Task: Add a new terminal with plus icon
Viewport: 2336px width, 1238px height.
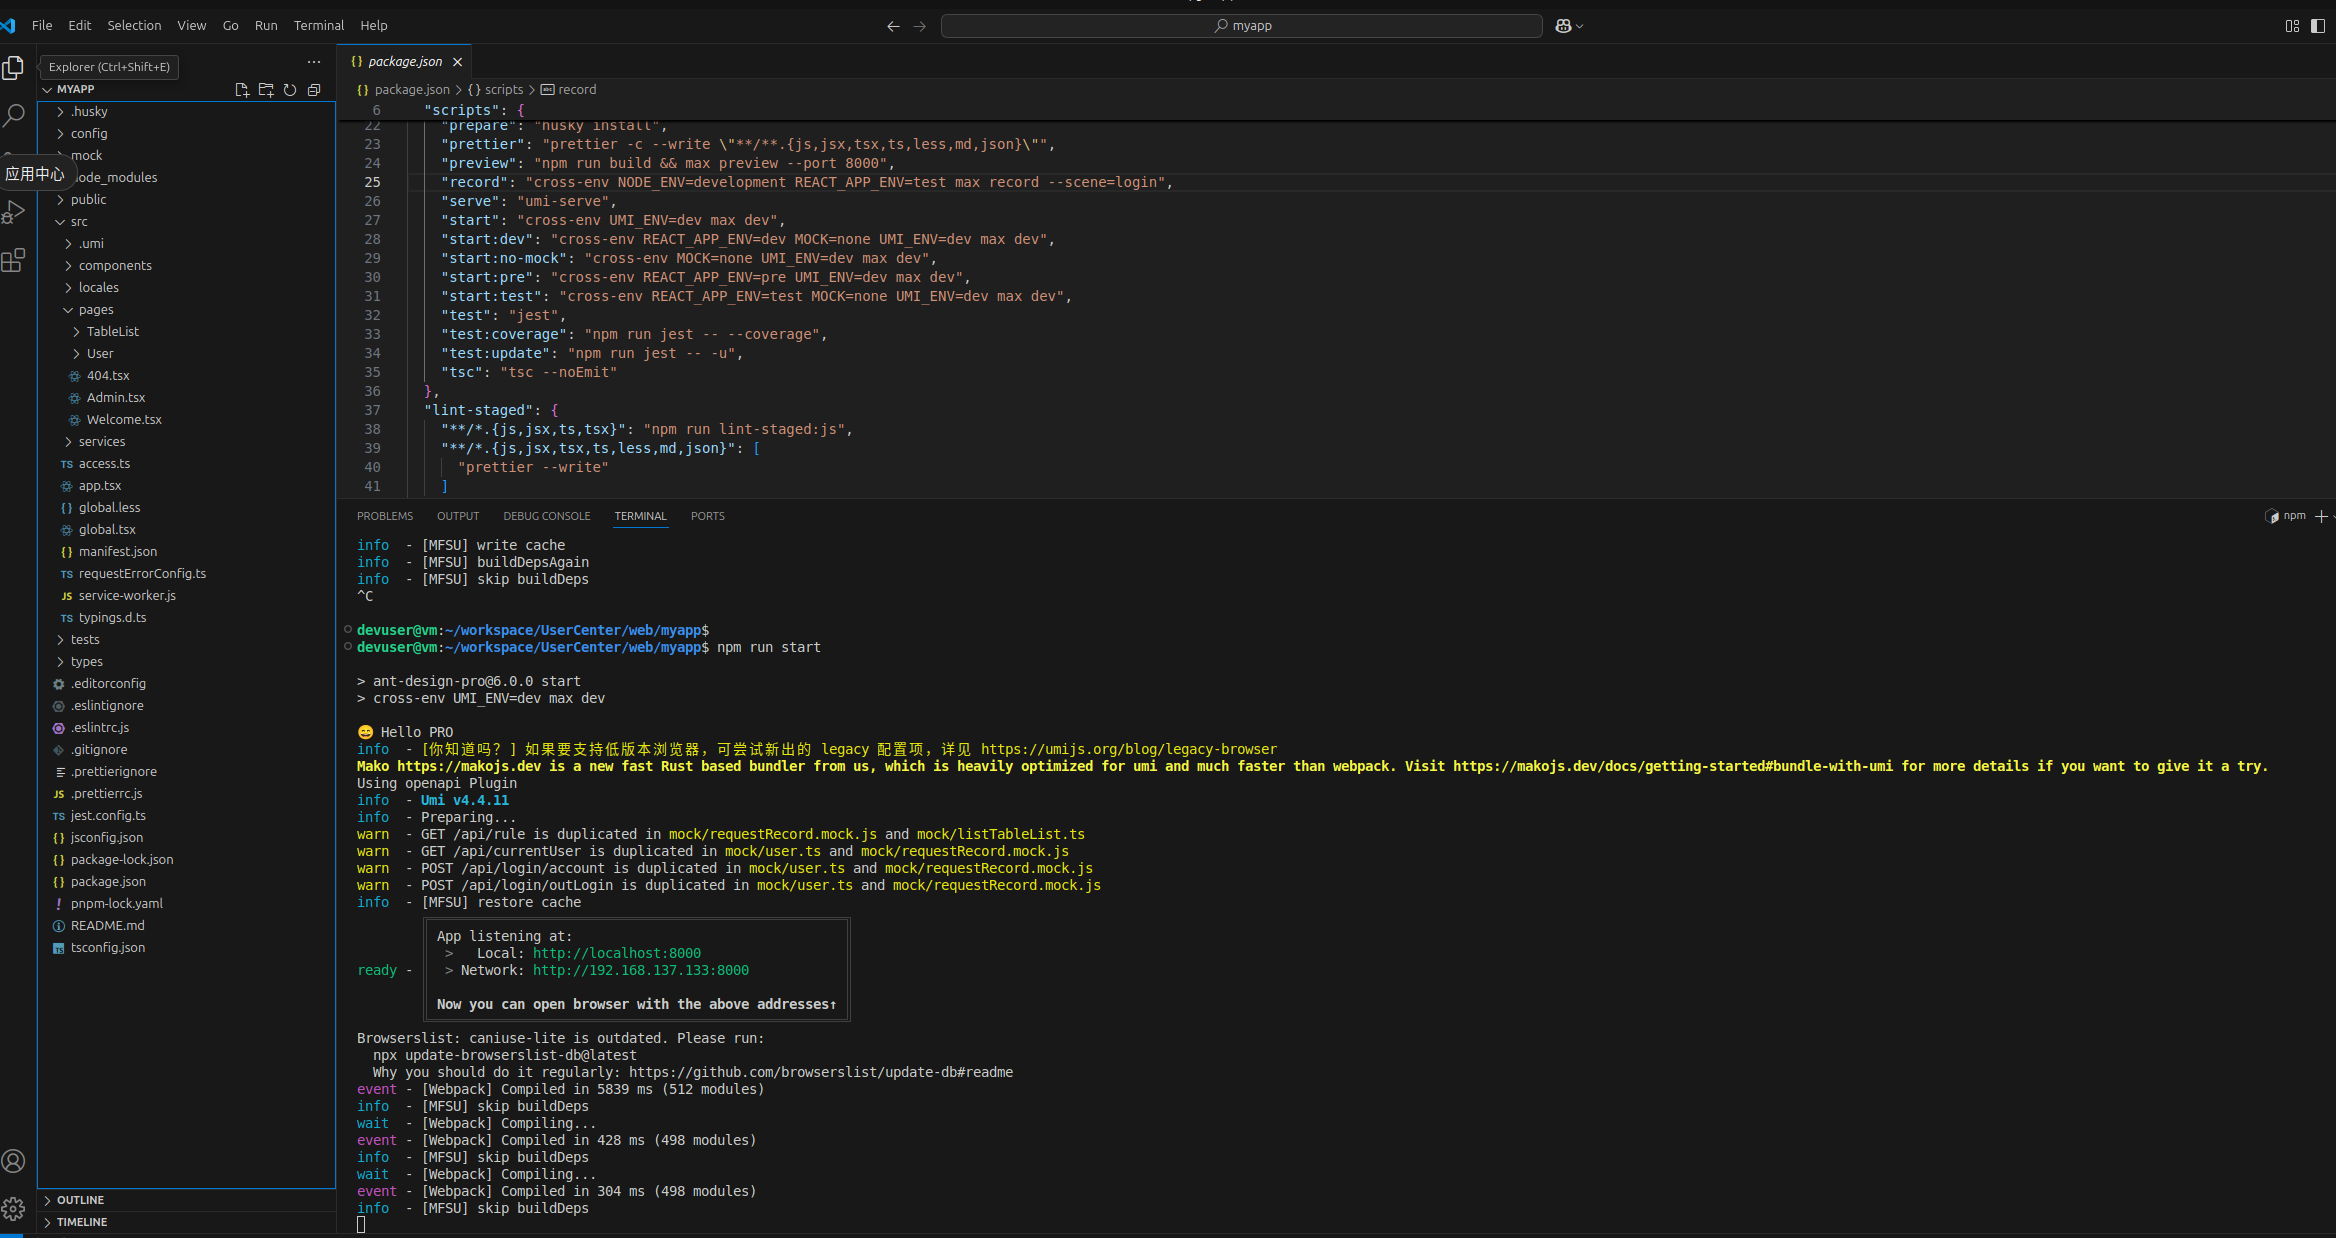Action: tap(2321, 516)
